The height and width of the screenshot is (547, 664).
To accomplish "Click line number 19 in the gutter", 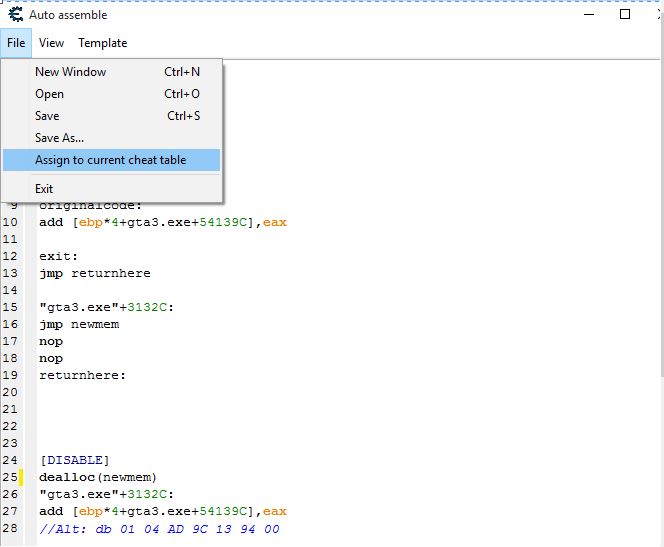I will pos(11,376).
